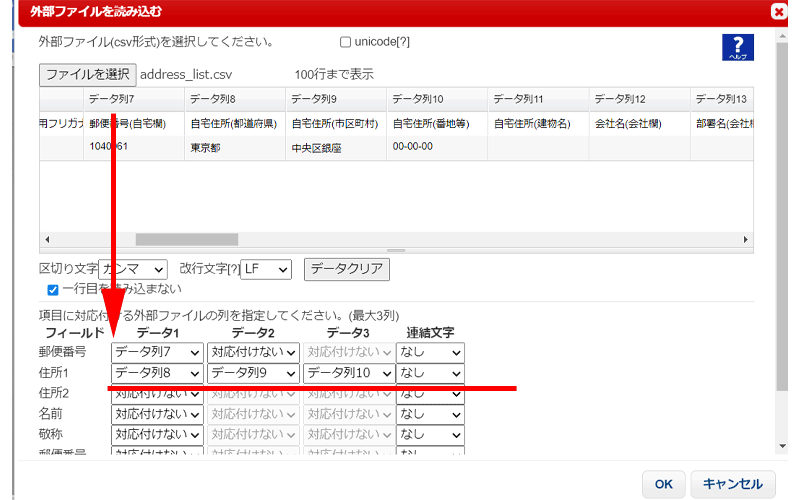Close the external file import dialog
The height and width of the screenshot is (500, 800).
[x=779, y=11]
